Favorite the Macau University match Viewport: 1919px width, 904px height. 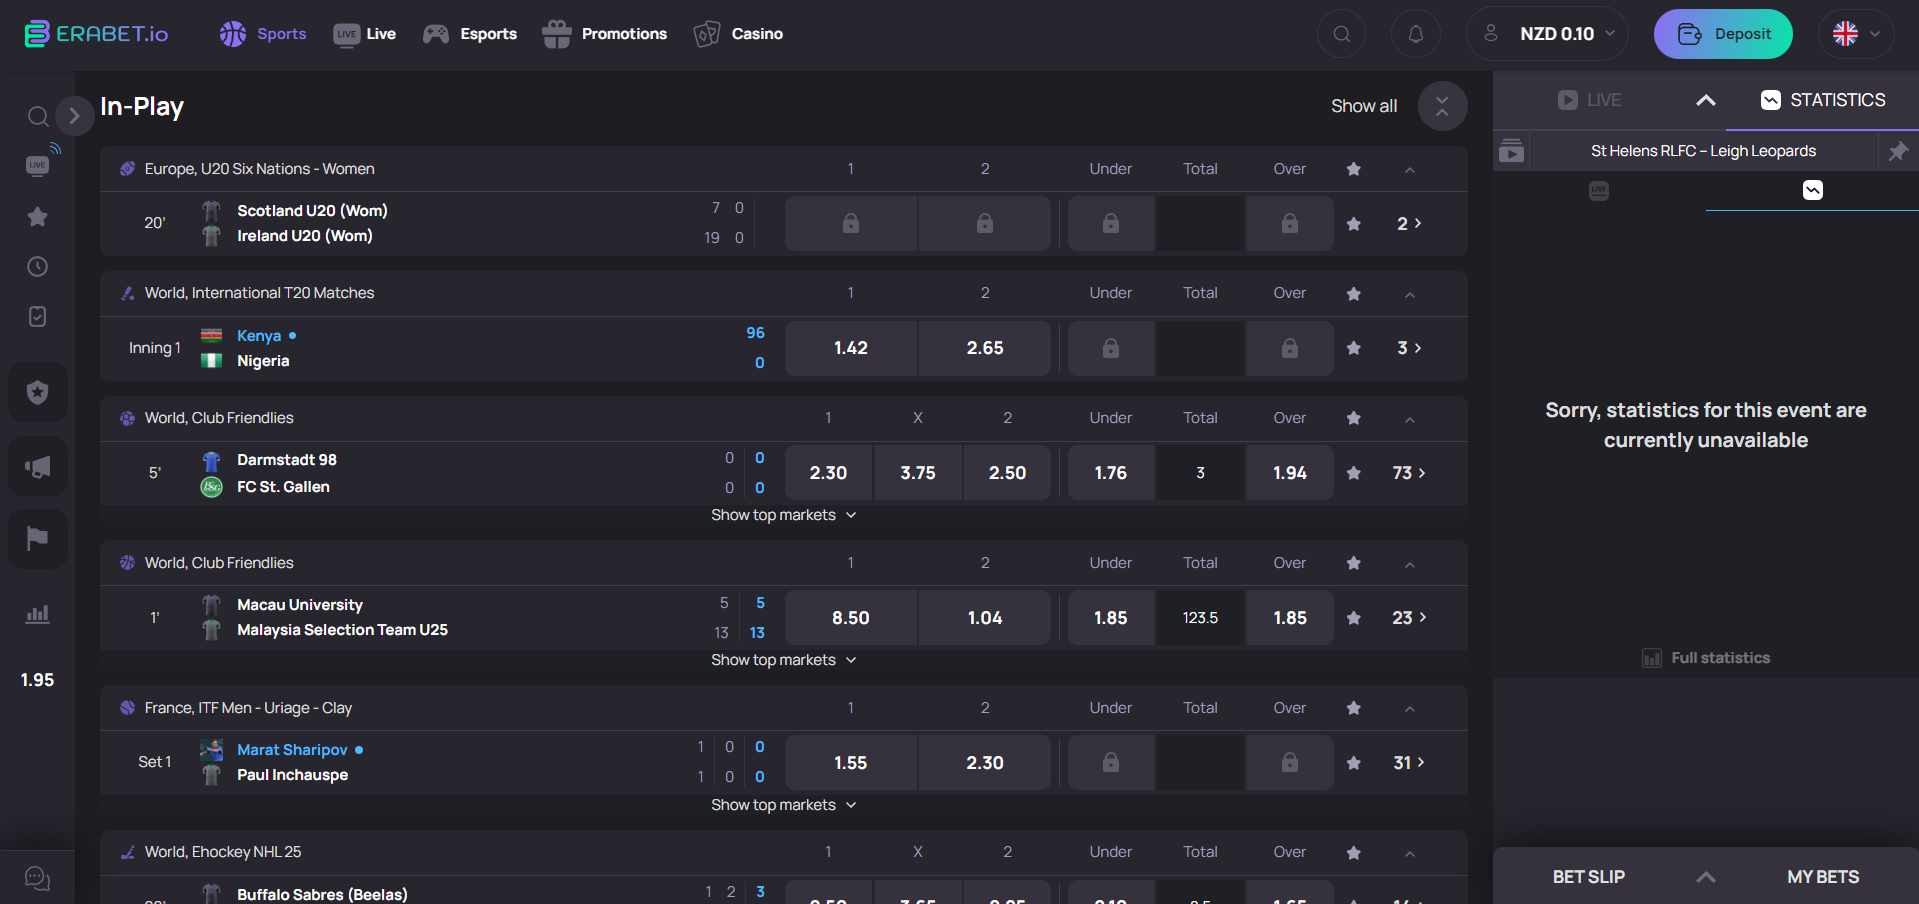click(1354, 618)
